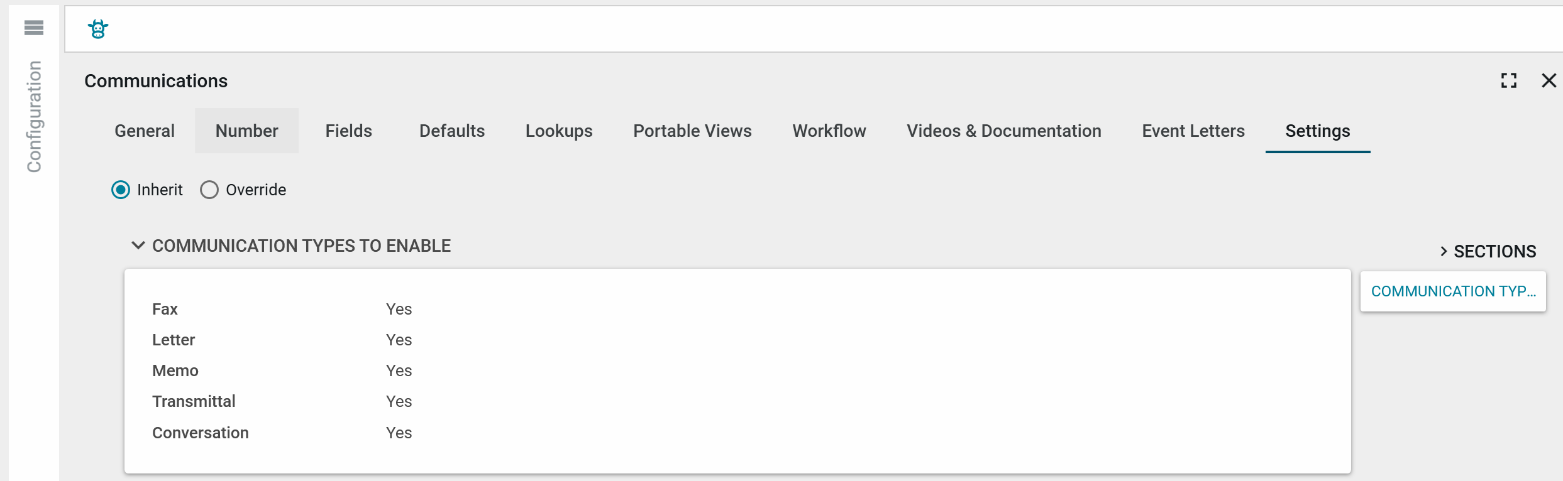Open the Number tab
This screenshot has height=481, width=1563.
pos(247,131)
